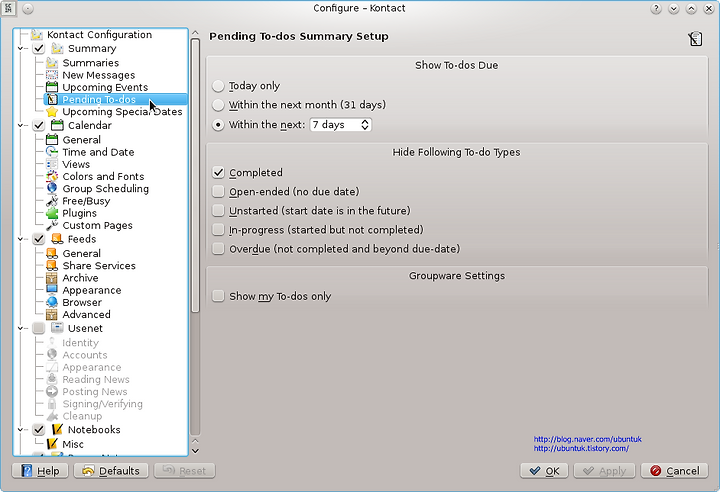Image resolution: width=720 pixels, height=492 pixels.
Task: Check Overdue to-dos checkbox
Action: pos(218,249)
